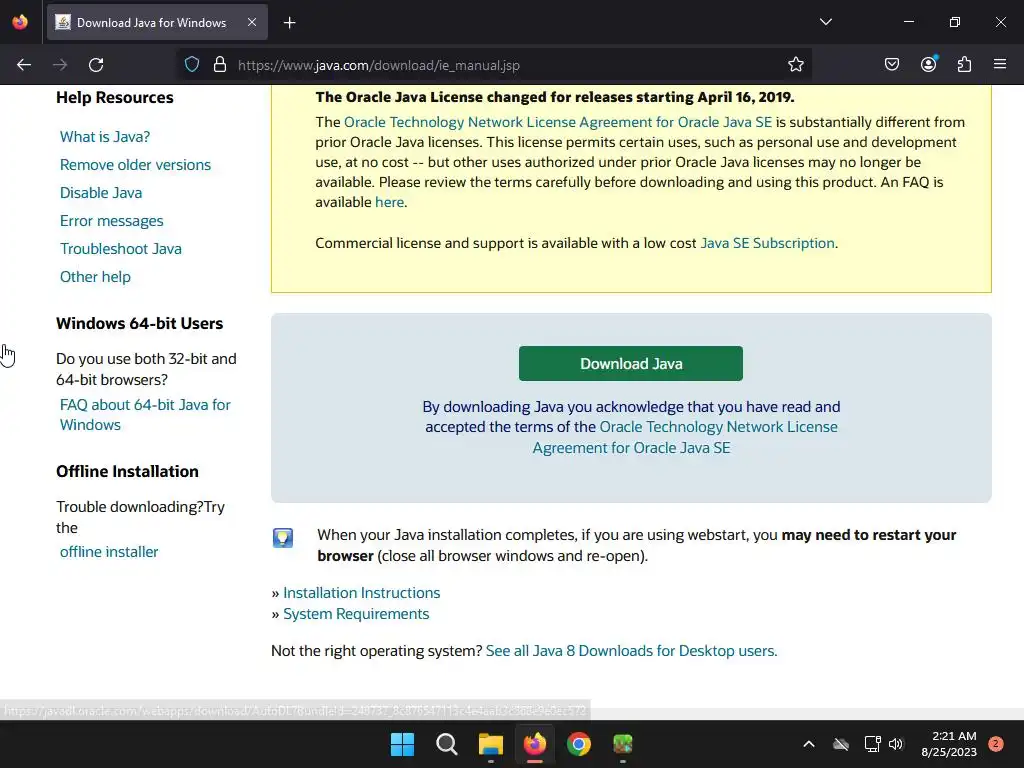
Task: Restore down the Firefox window
Action: pyautogui.click(x=955, y=22)
